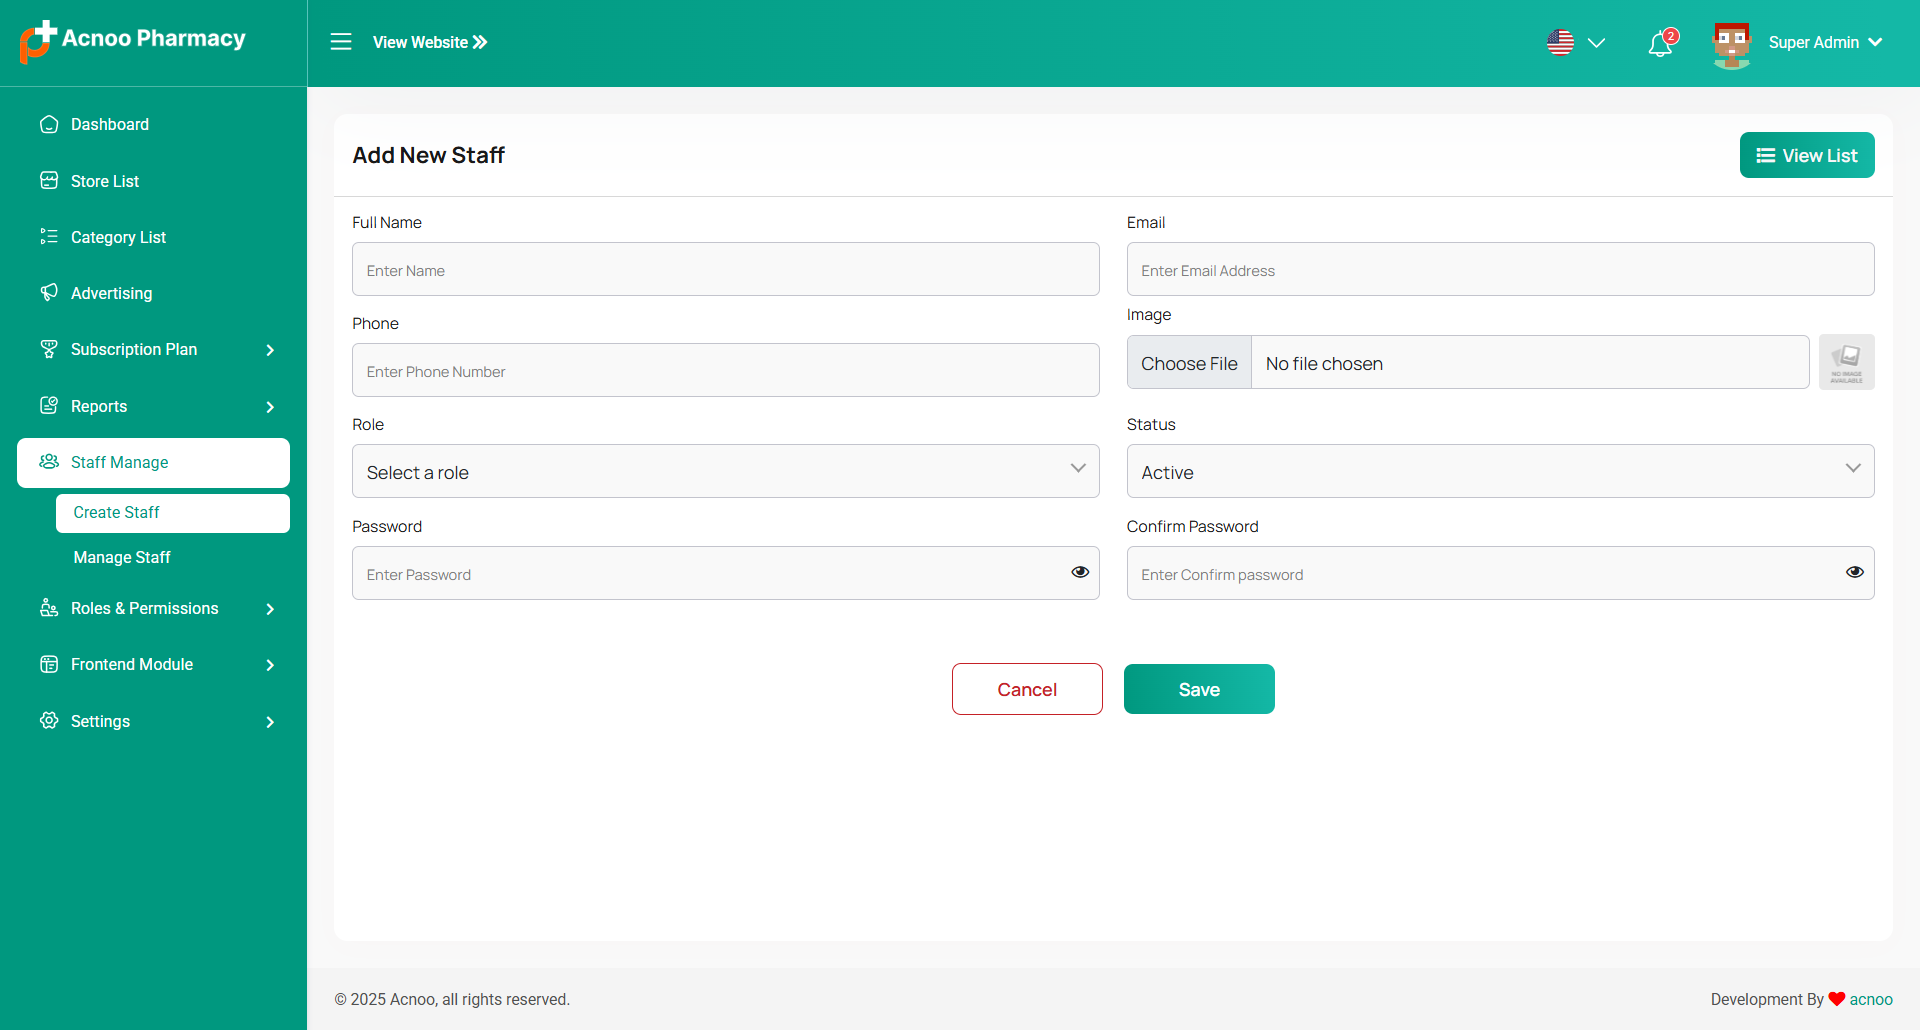Viewport: 1920px width, 1030px height.
Task: Click the Choose File button
Action: [1189, 363]
